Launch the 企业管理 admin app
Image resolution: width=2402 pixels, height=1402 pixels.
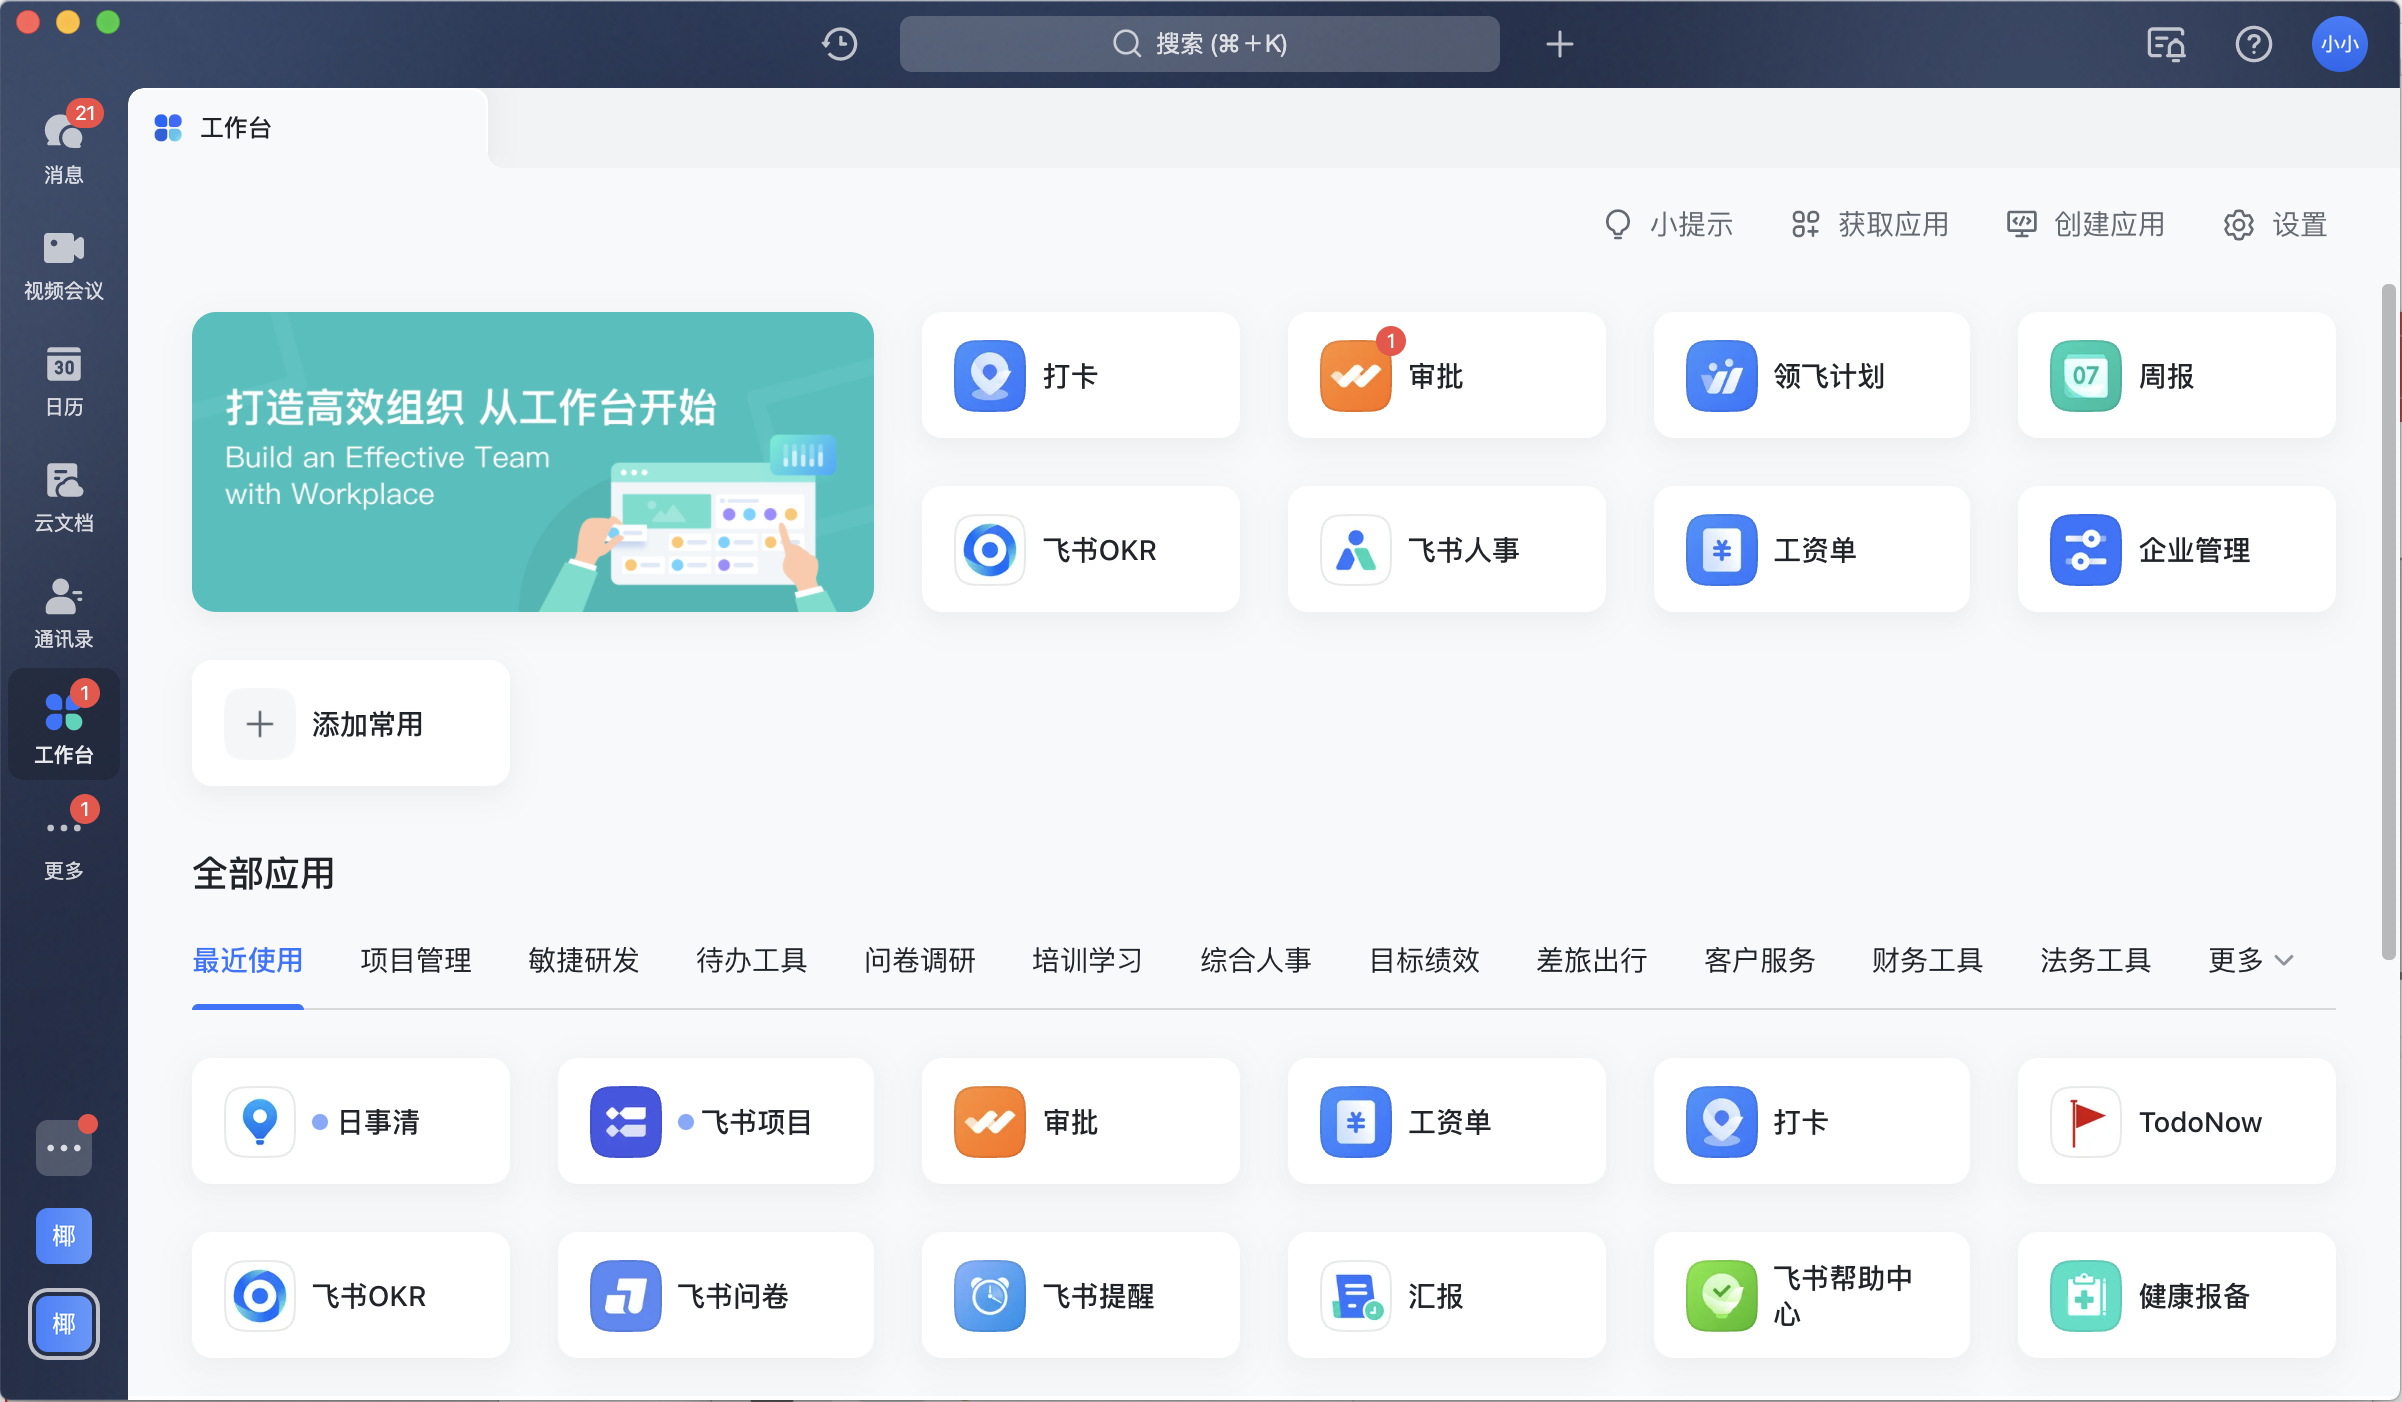tap(2176, 549)
